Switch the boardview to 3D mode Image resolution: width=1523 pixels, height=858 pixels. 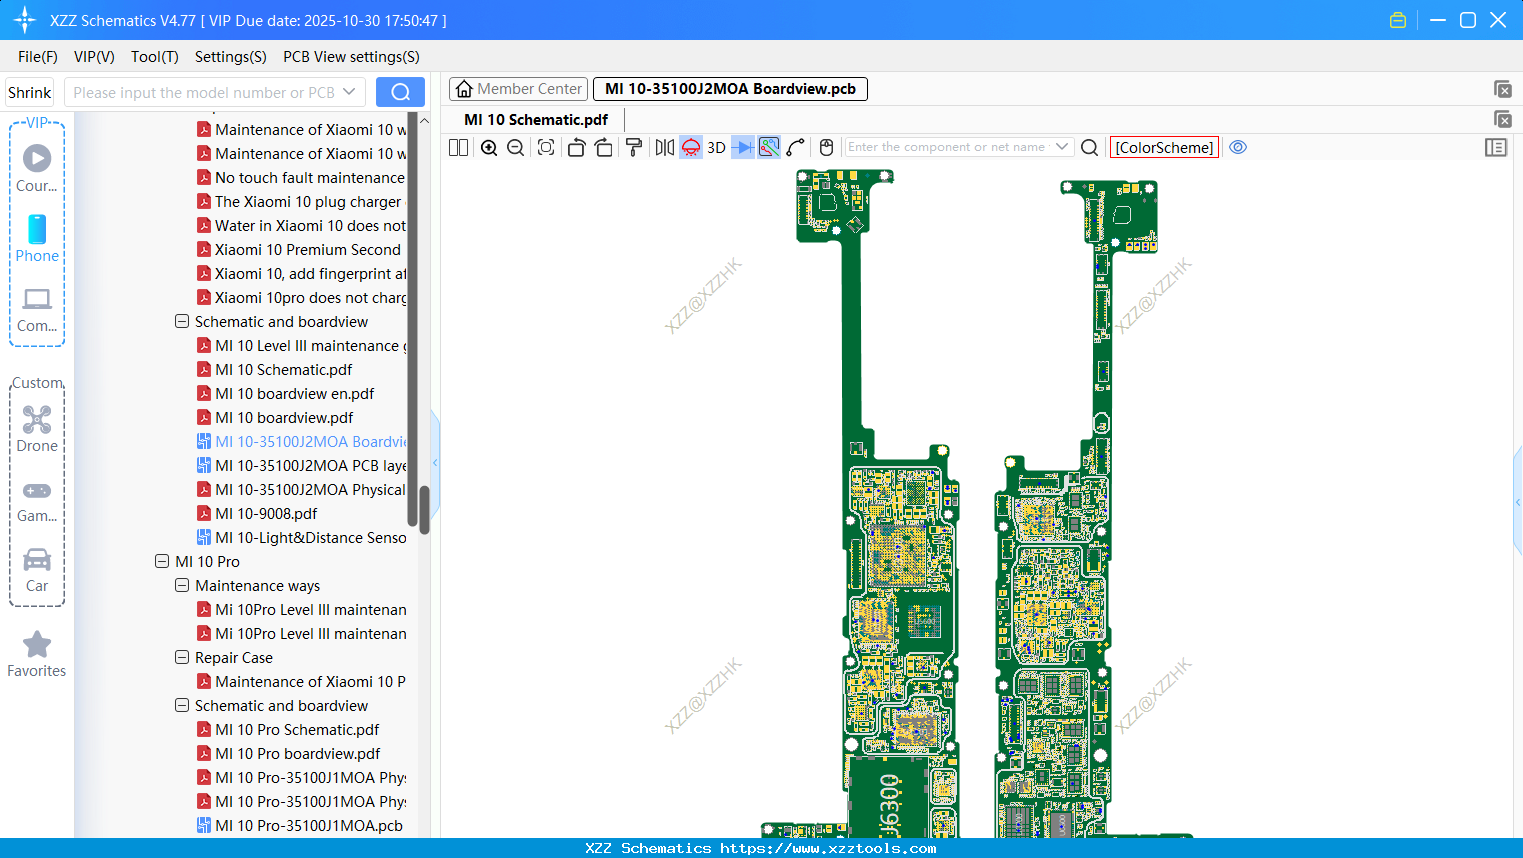716,147
